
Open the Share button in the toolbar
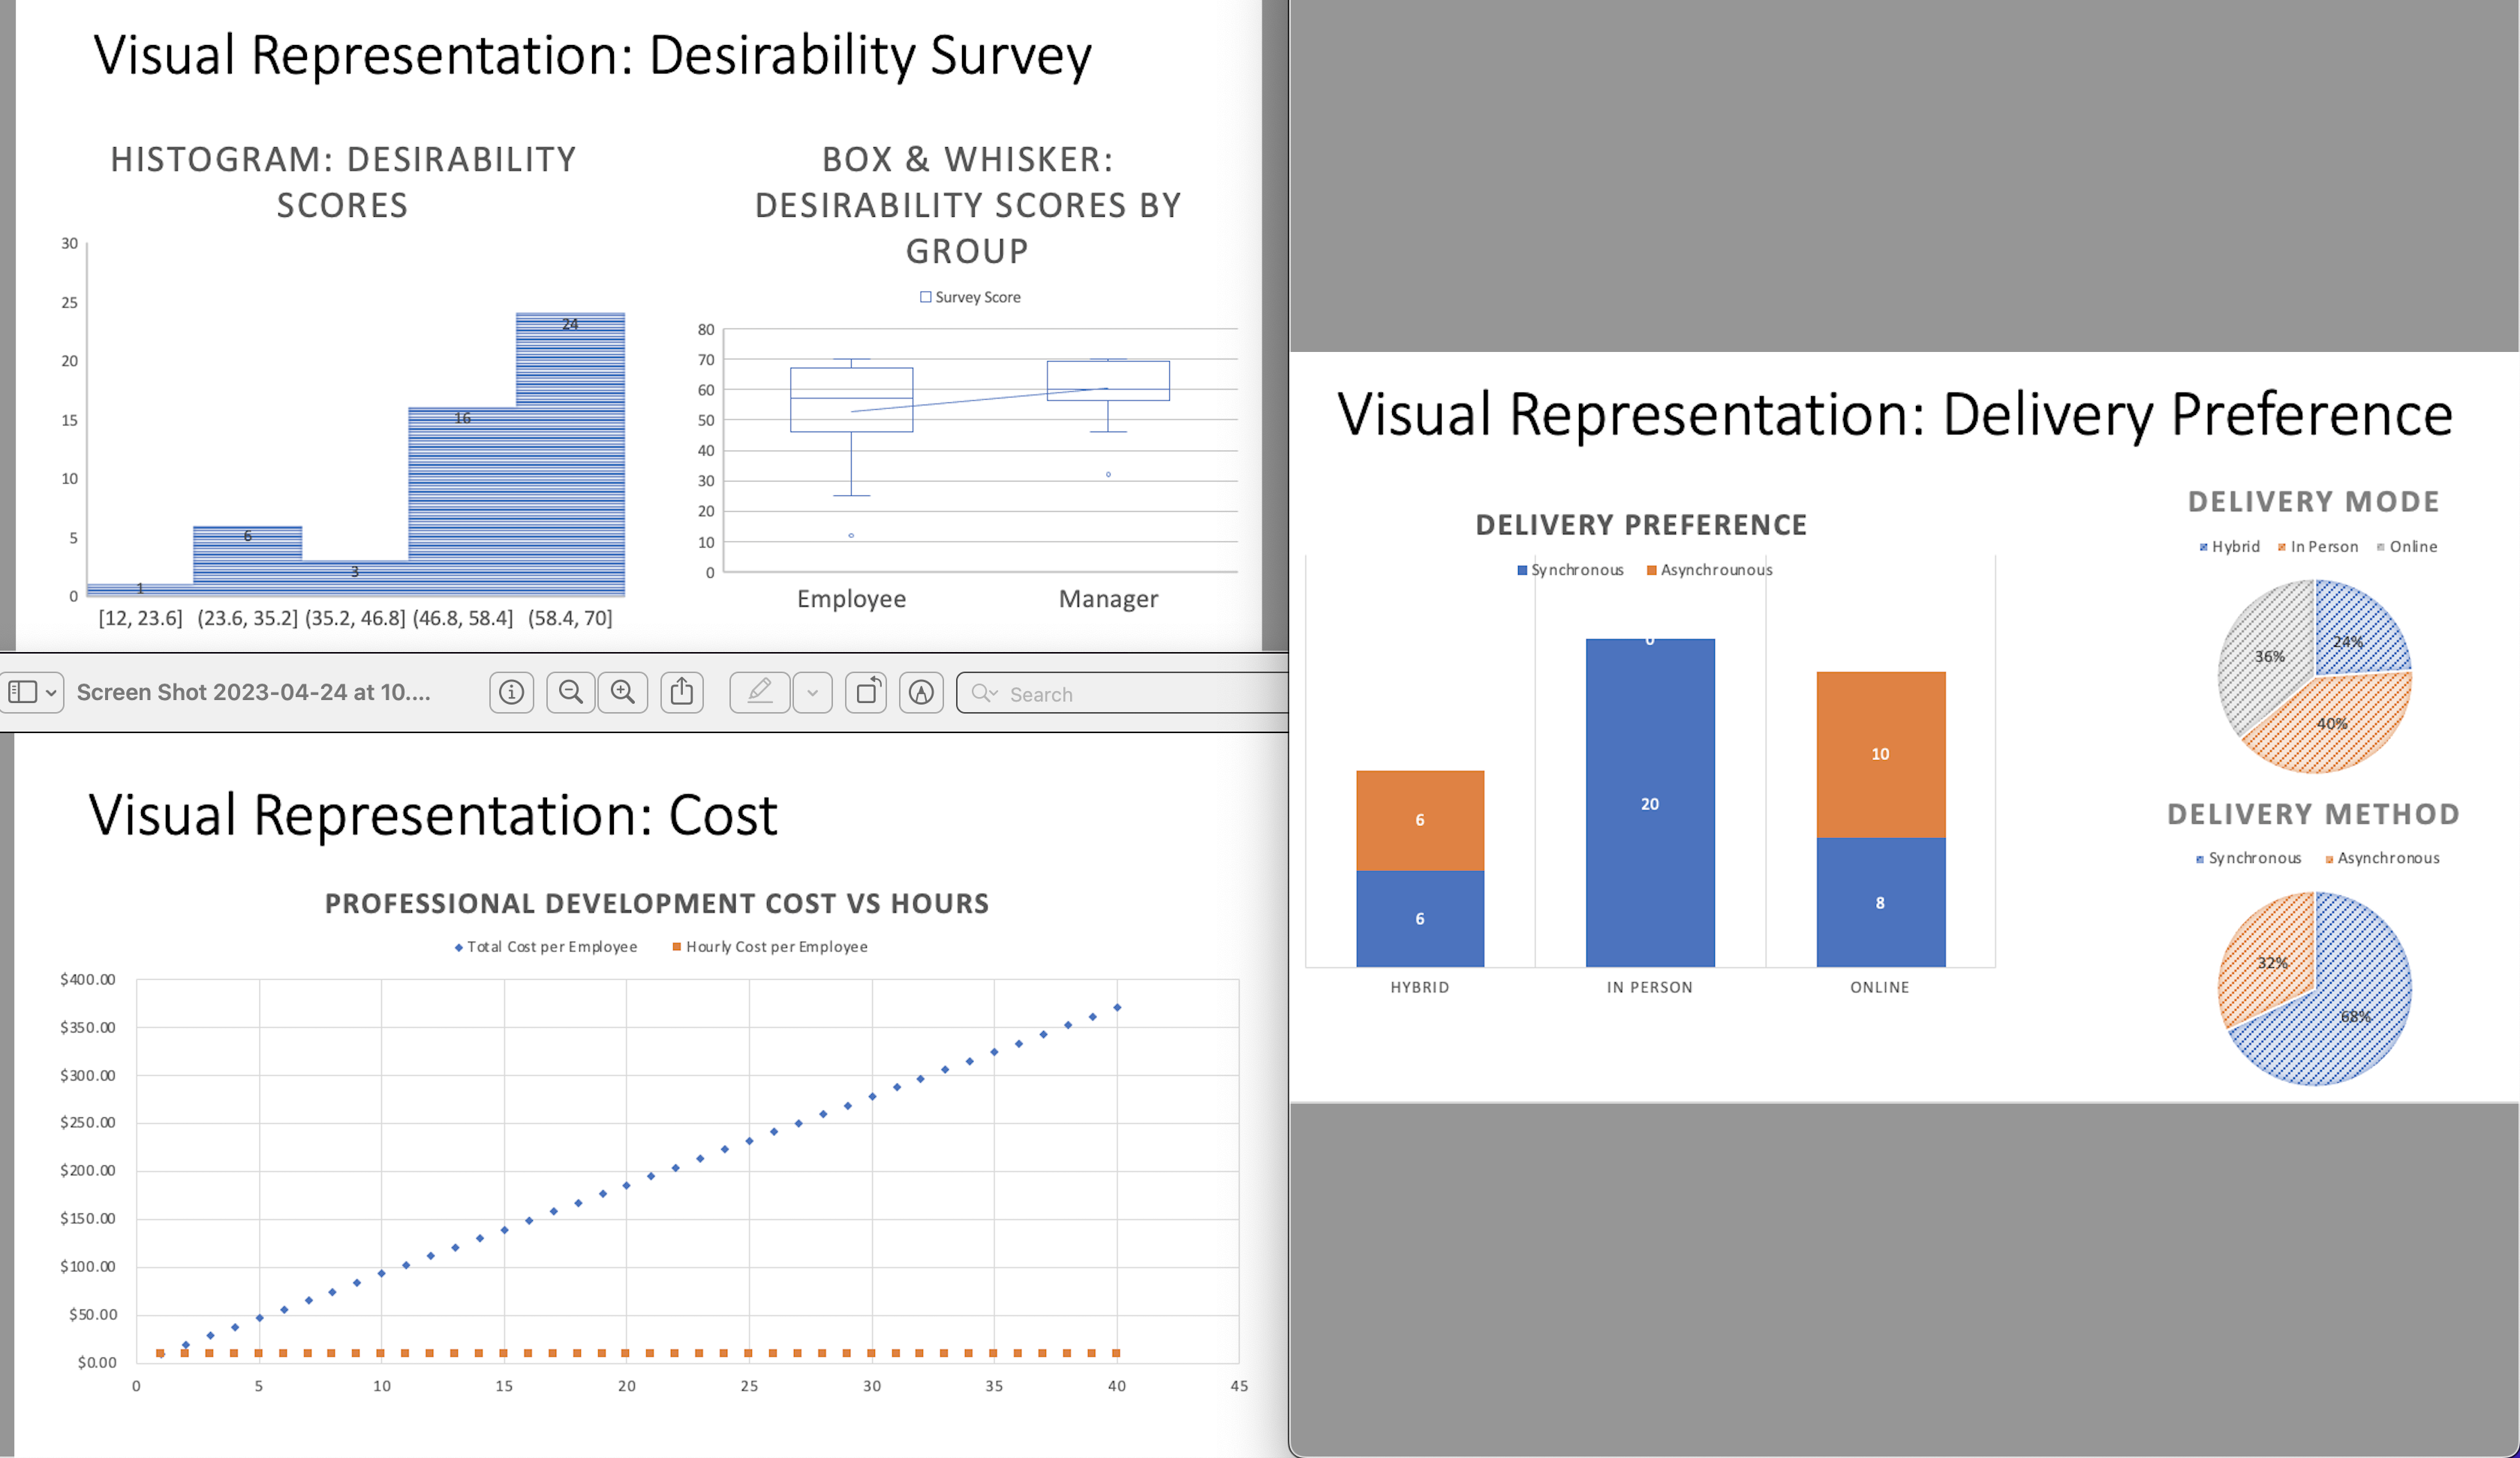[x=682, y=692]
